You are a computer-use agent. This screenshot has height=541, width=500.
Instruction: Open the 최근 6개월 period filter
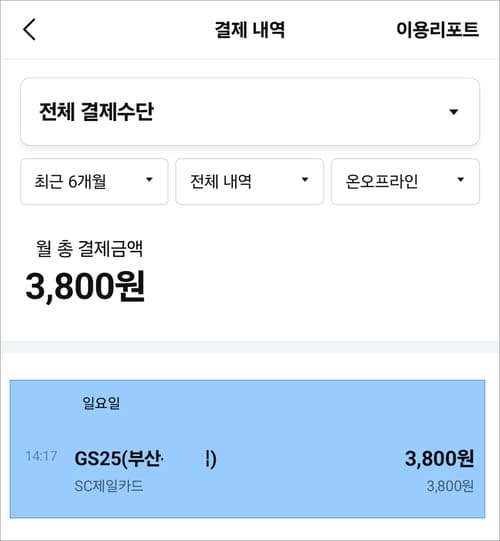click(94, 181)
